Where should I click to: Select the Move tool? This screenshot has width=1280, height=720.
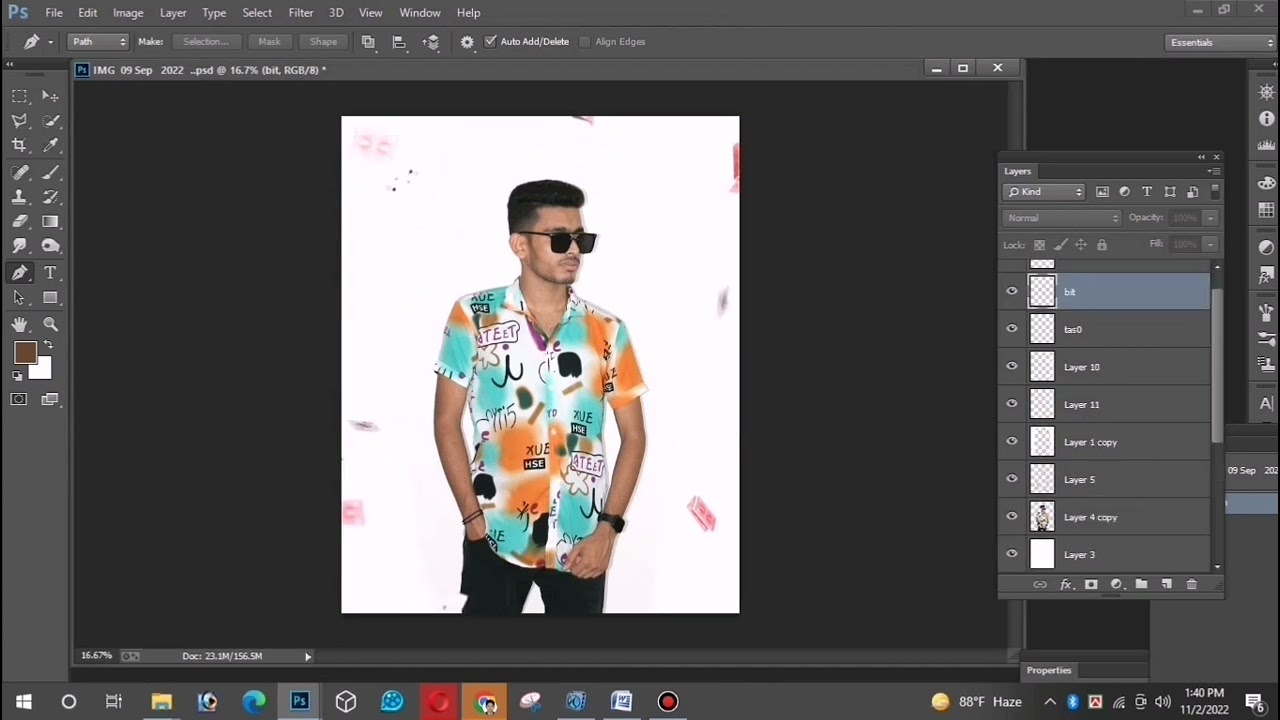(x=50, y=96)
